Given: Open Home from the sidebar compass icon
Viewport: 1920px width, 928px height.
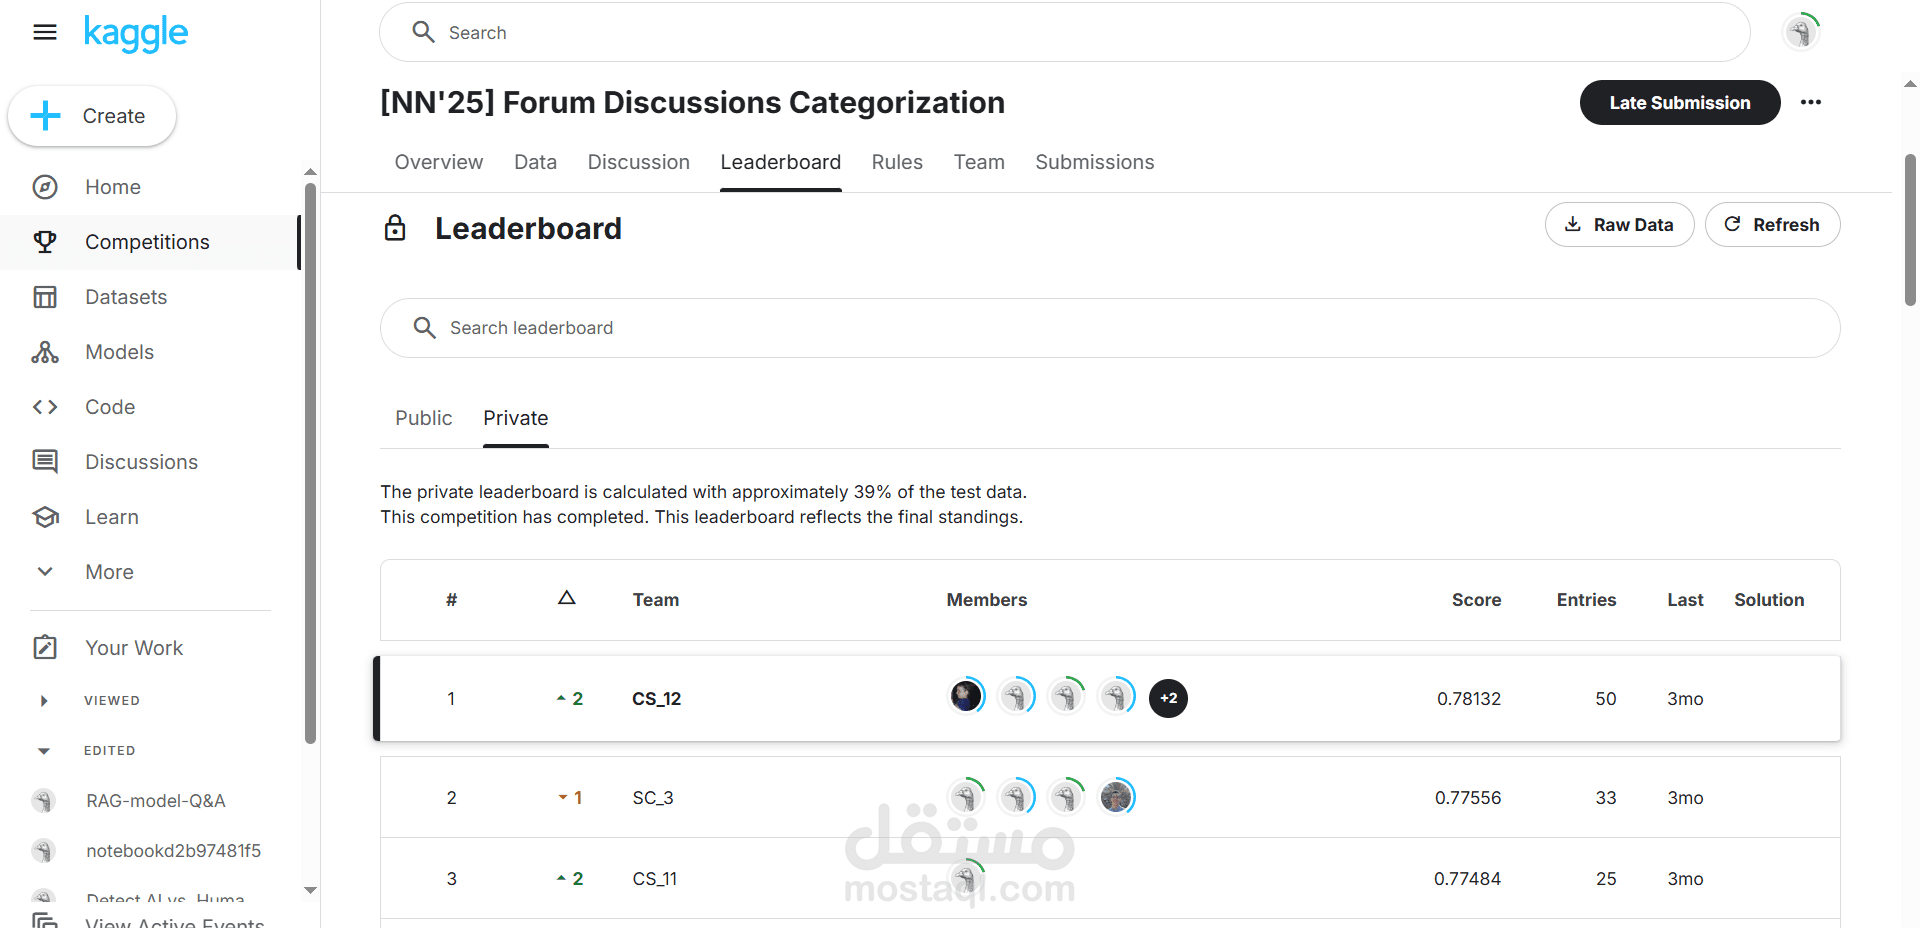Looking at the screenshot, I should point(45,187).
